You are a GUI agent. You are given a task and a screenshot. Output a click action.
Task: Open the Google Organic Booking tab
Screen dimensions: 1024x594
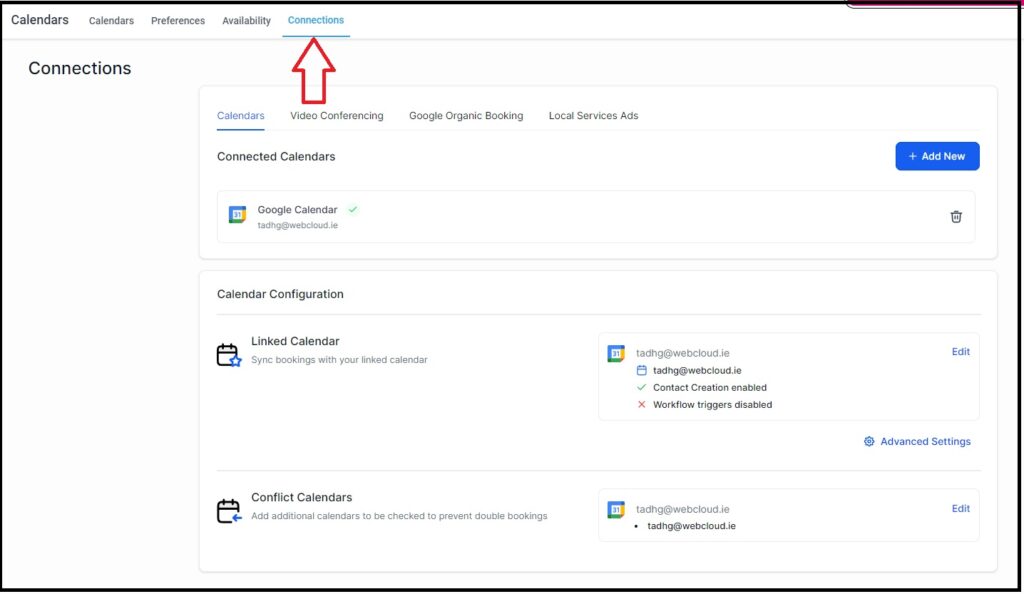click(466, 116)
